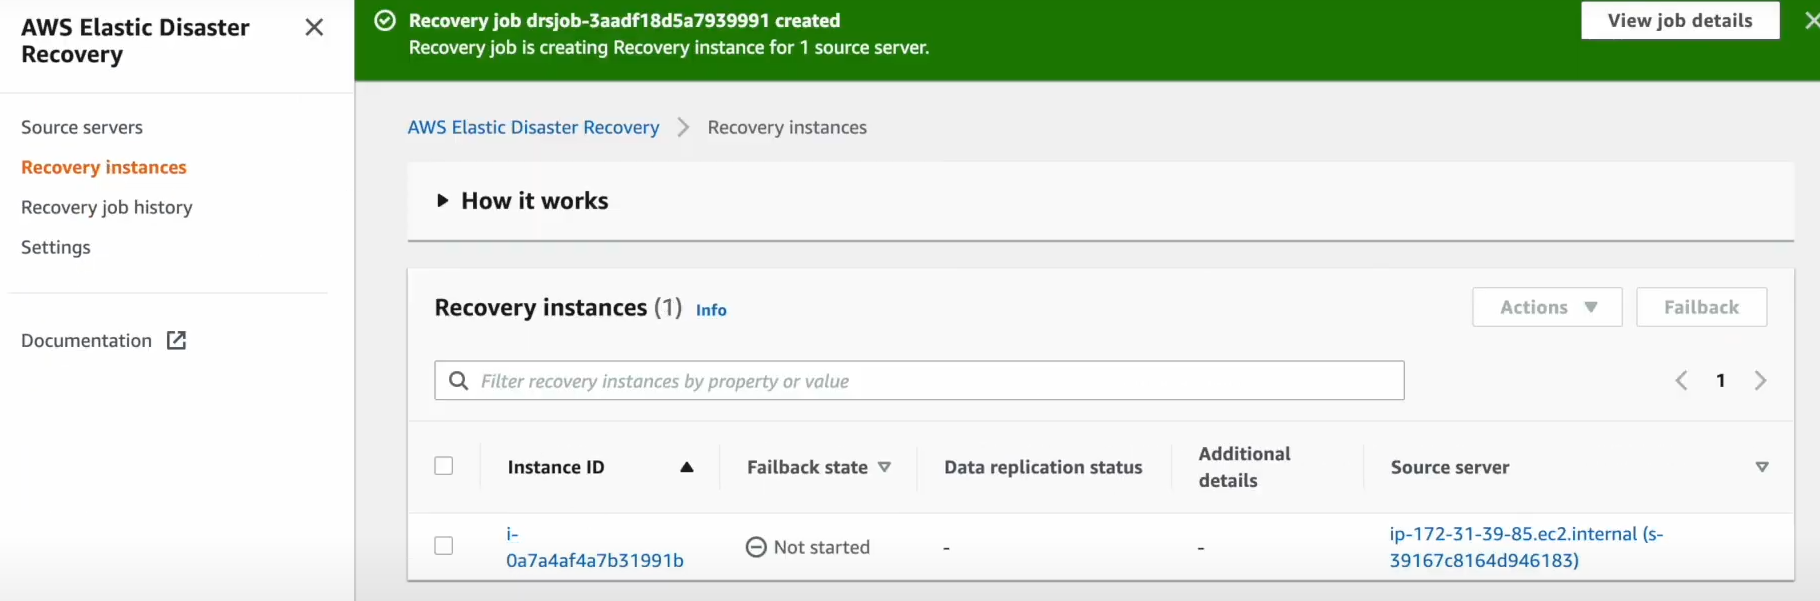This screenshot has height=601, width=1820.
Task: Open the Actions dropdown
Action: pos(1547,307)
